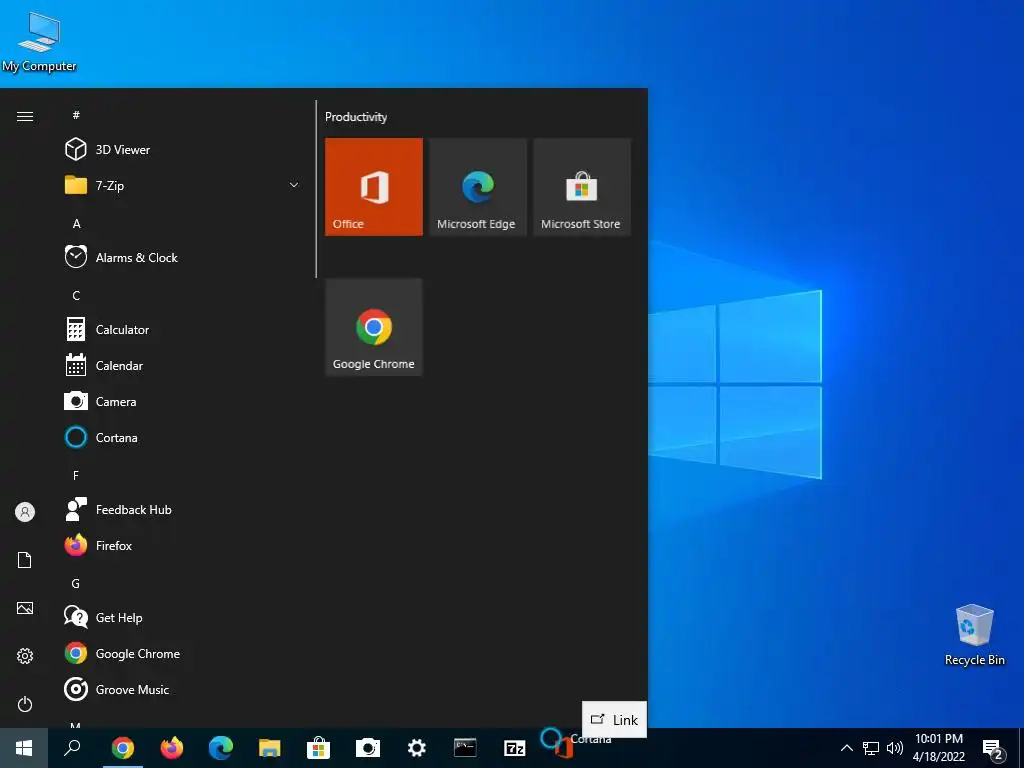This screenshot has height=768, width=1024.
Task: Click the letter C index header
Action: (76, 296)
